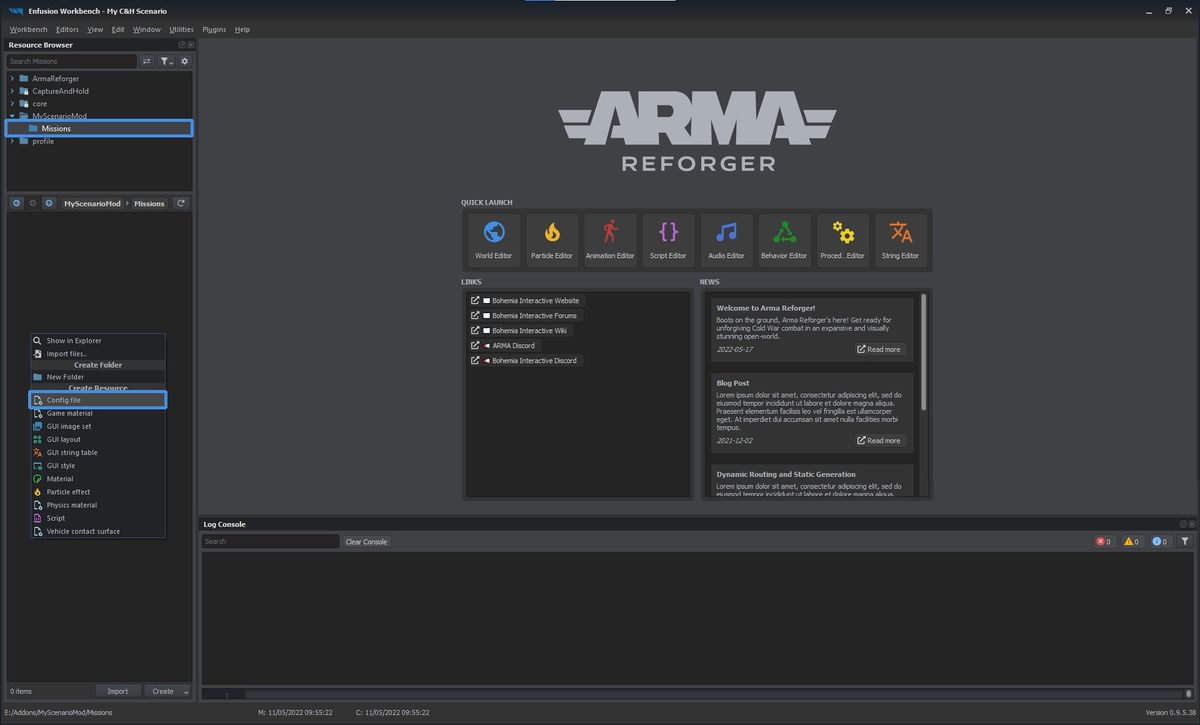Image resolution: width=1200 pixels, height=725 pixels.
Task: Expand the ArmaReforger folder
Action: [11, 78]
